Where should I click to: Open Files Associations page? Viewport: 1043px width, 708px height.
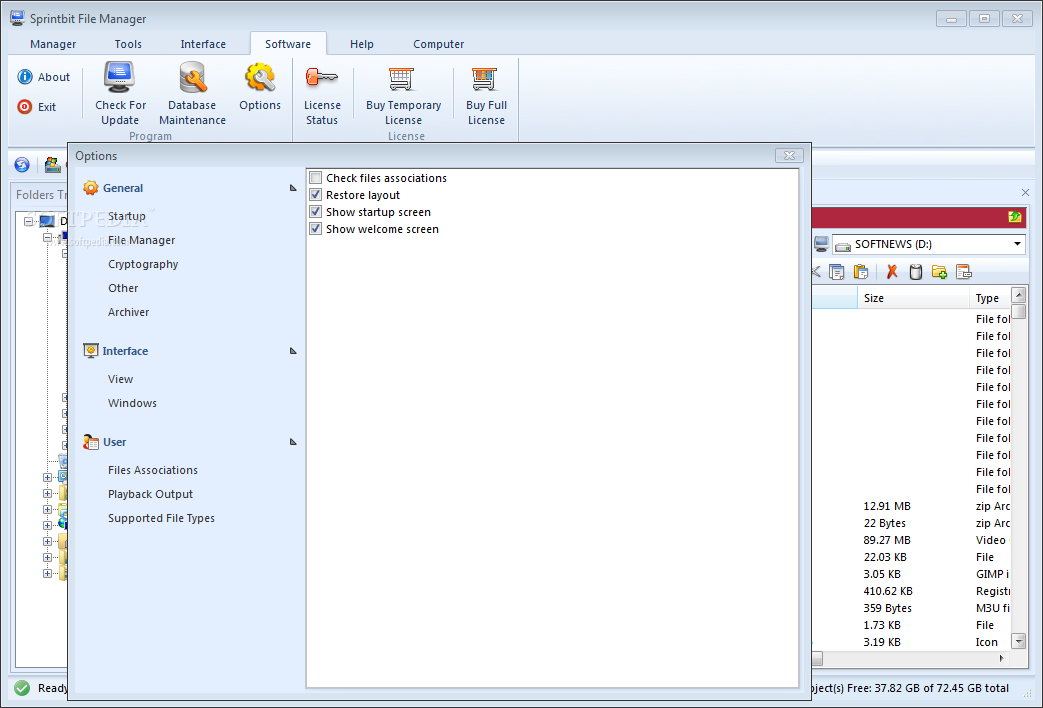(153, 470)
